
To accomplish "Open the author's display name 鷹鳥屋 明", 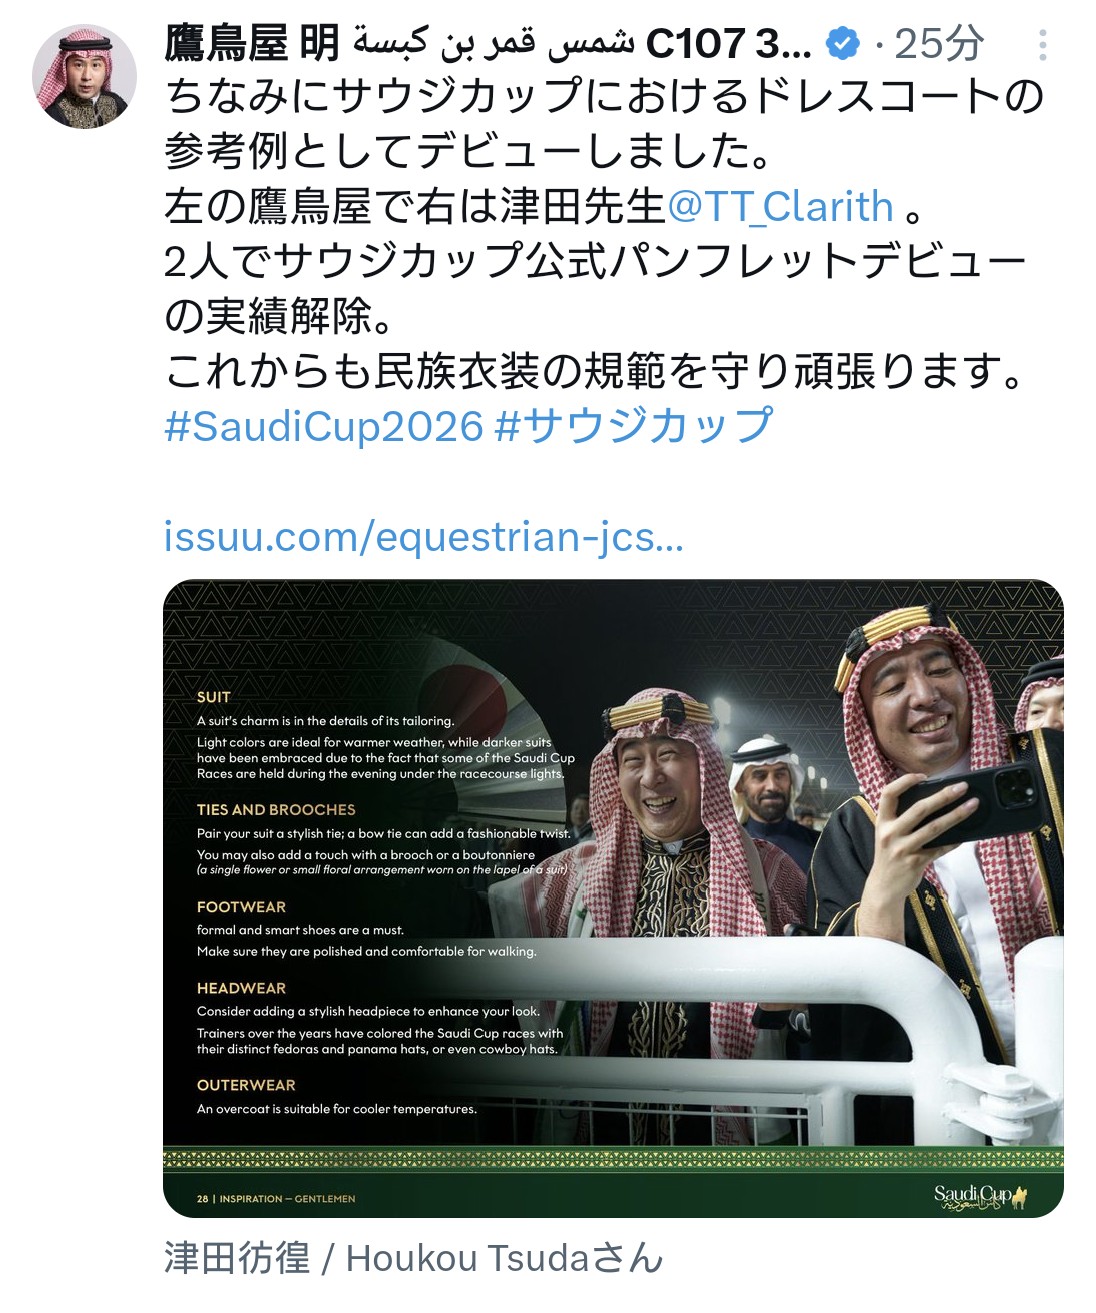I will (252, 44).
